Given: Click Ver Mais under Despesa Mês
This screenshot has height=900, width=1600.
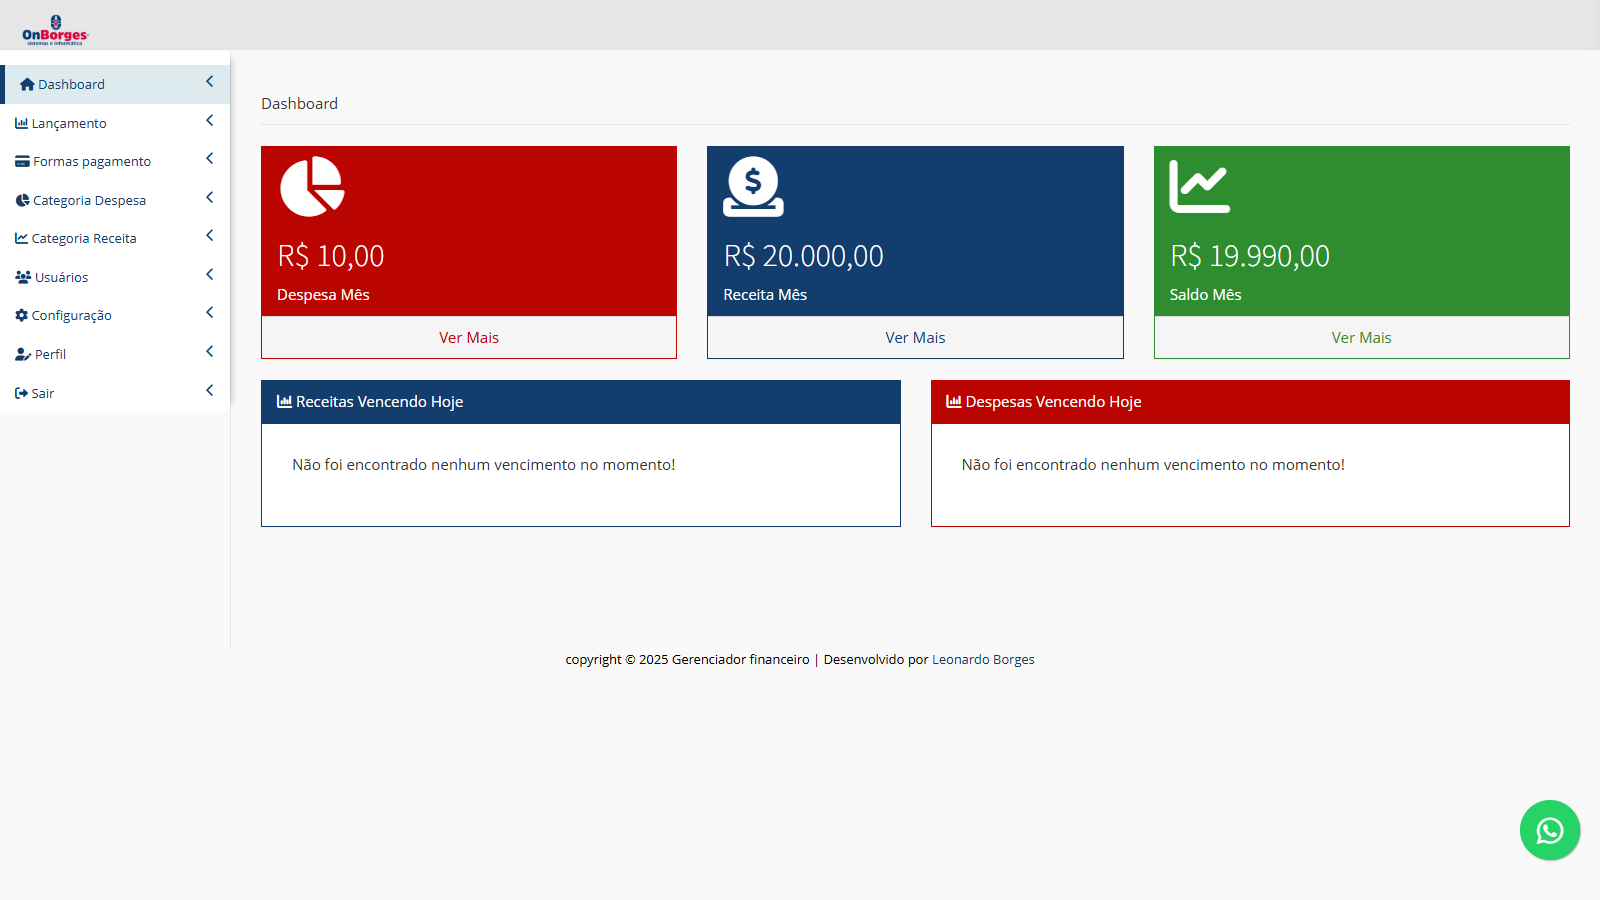Looking at the screenshot, I should click(x=469, y=338).
